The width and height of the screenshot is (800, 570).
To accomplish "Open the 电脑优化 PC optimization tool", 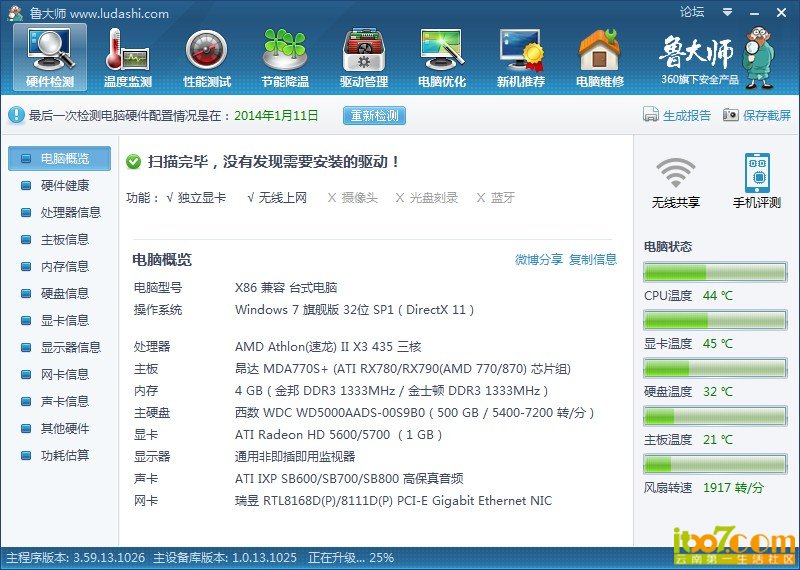I will pos(442,57).
